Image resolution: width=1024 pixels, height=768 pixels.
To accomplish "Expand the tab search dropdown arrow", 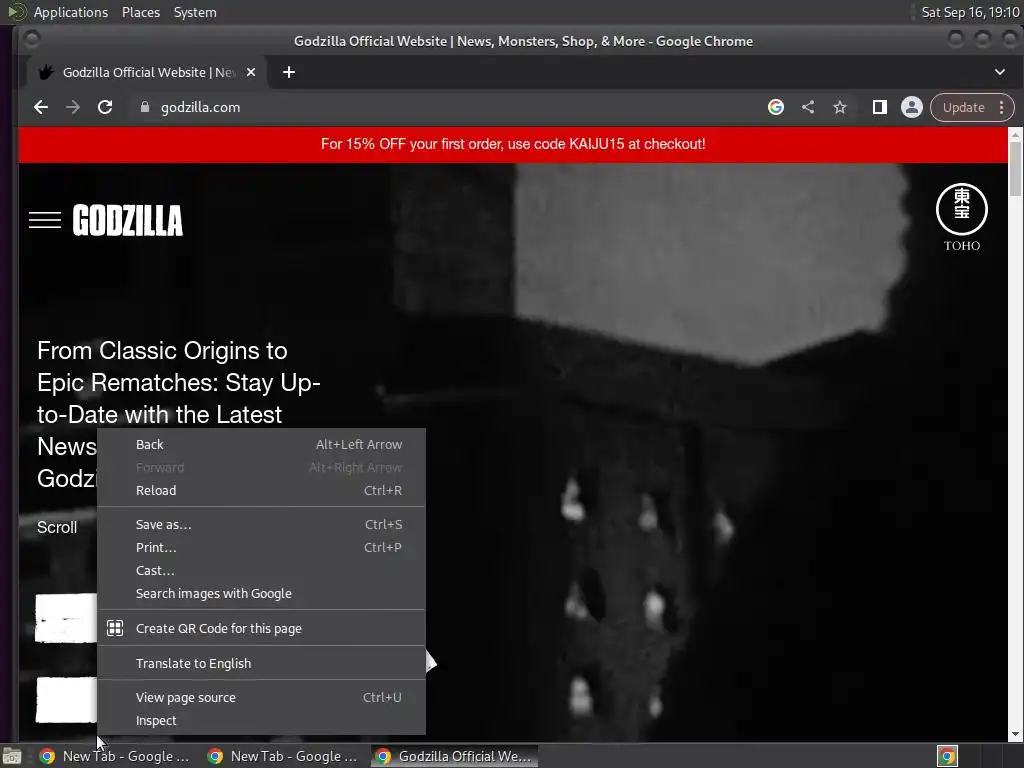I will click(x=1000, y=72).
